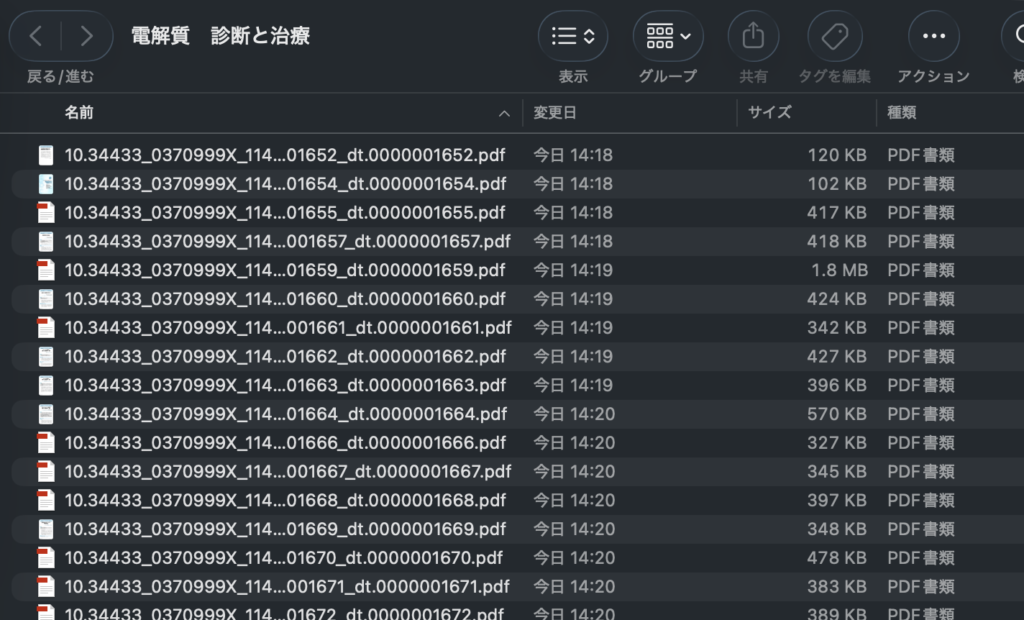Select PDF icon of file ending 1659.pdf
This screenshot has width=1024, height=620.
point(45,270)
